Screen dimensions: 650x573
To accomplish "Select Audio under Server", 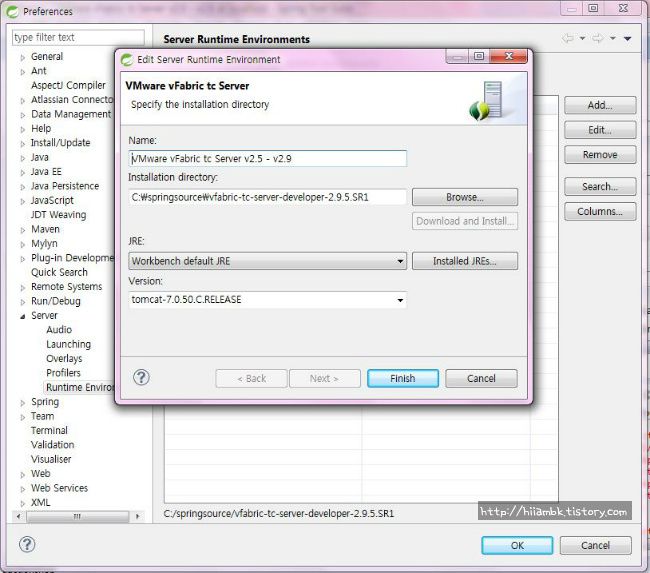I will (59, 330).
